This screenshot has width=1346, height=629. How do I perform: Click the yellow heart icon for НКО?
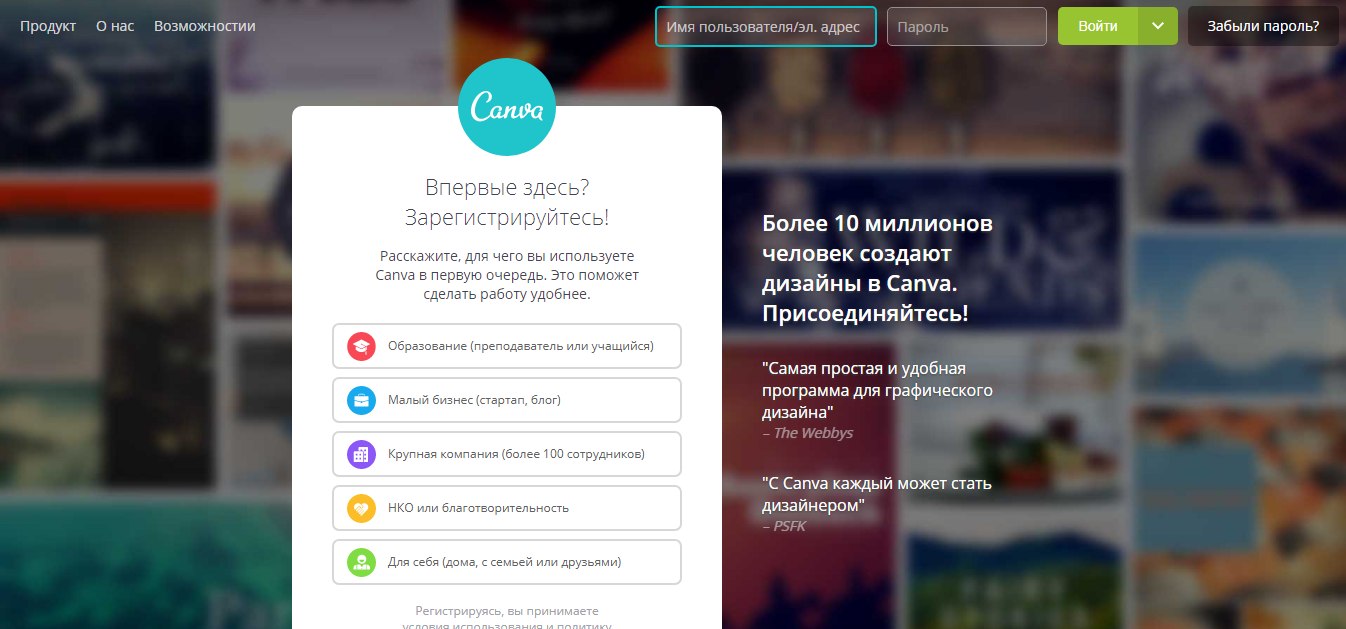click(361, 507)
